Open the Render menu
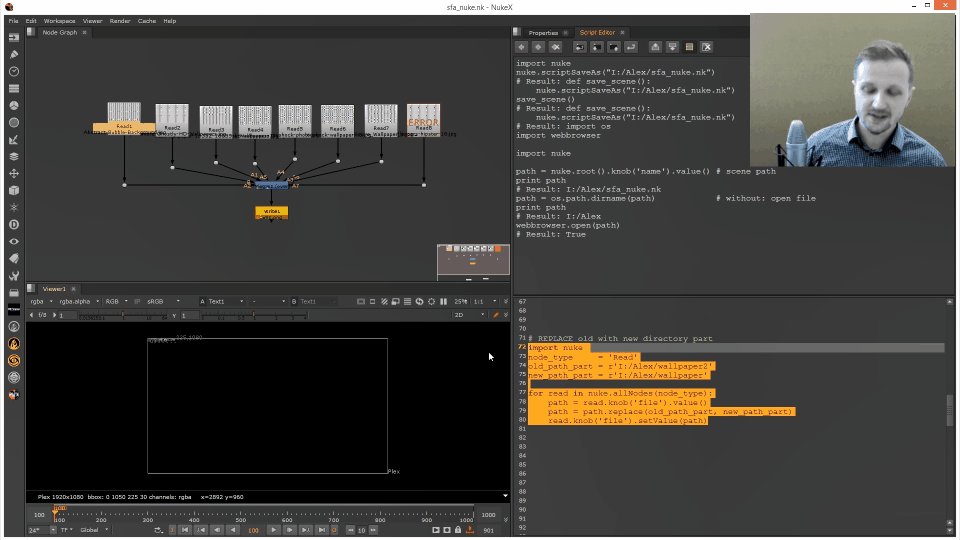 point(120,21)
